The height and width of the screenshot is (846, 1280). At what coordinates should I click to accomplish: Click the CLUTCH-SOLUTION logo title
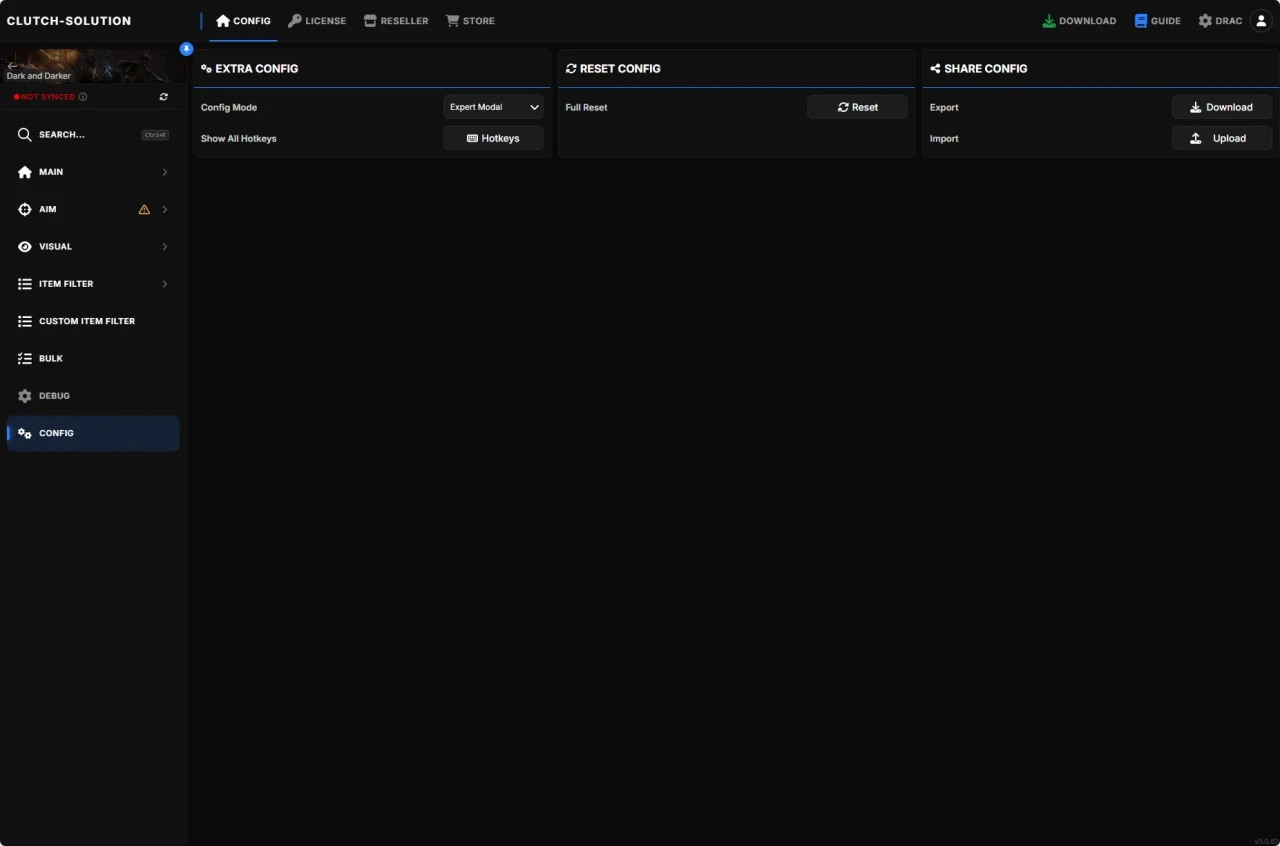point(69,21)
